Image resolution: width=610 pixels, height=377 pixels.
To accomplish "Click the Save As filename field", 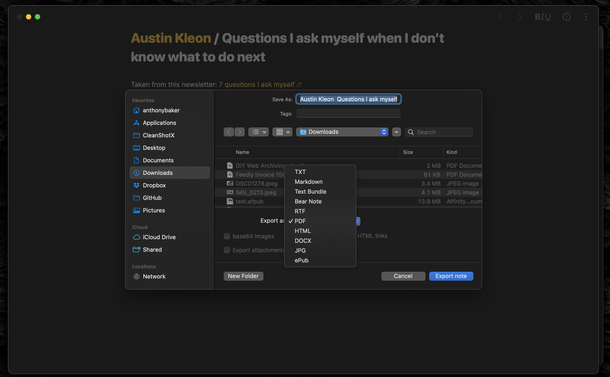I will (x=349, y=99).
